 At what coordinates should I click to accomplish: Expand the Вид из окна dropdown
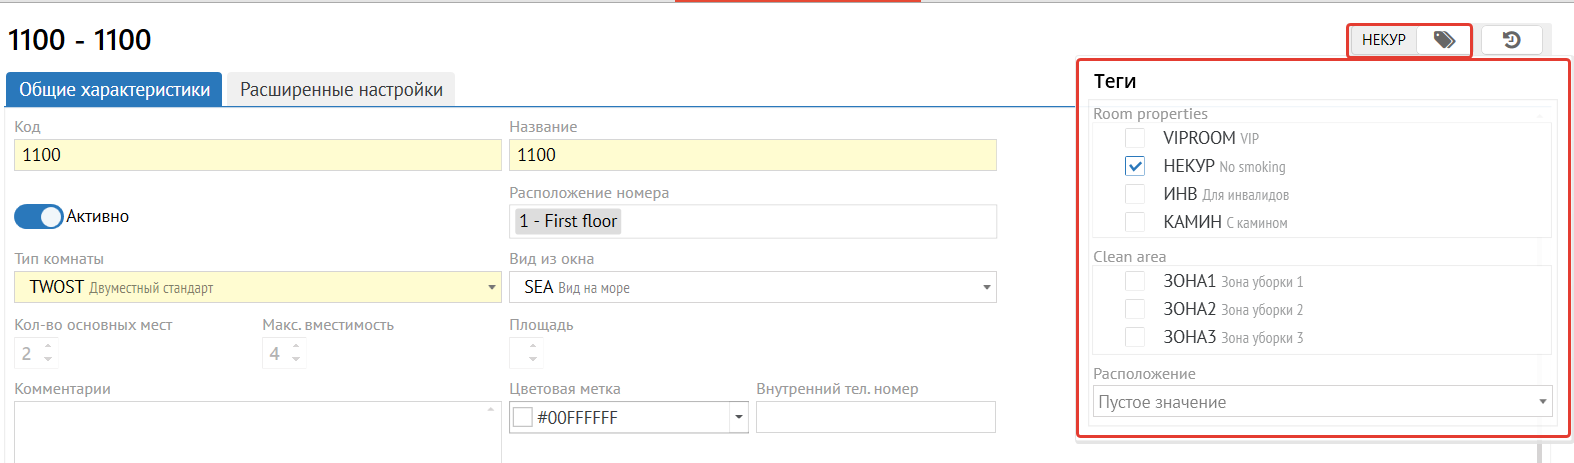tap(986, 288)
